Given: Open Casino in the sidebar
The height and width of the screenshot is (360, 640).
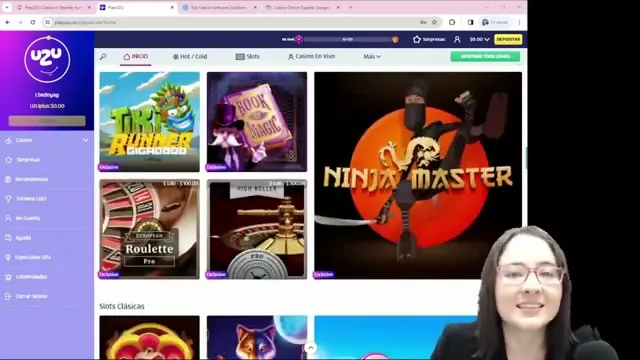Looking at the screenshot, I should click(x=24, y=140).
